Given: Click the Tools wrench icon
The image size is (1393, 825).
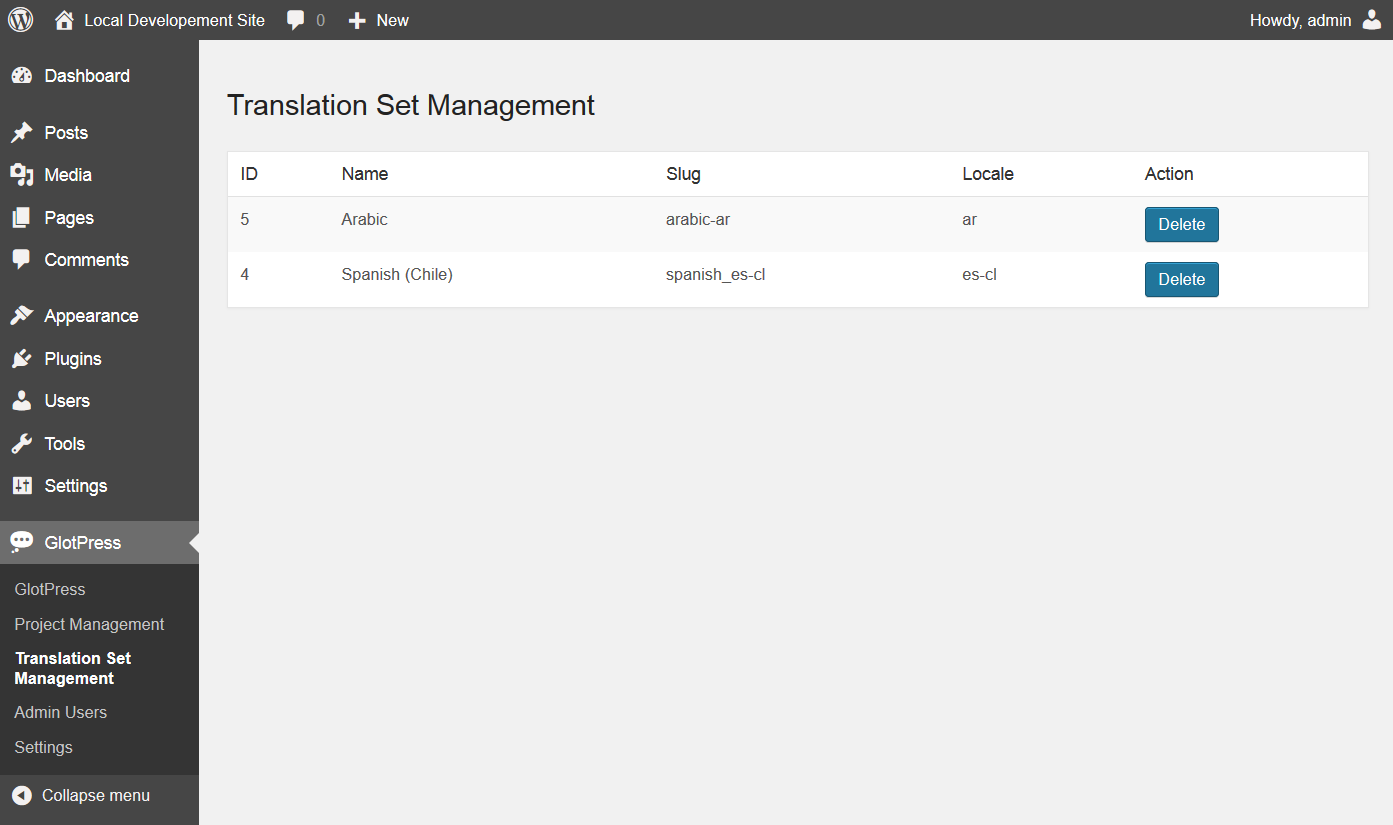Looking at the screenshot, I should point(22,444).
